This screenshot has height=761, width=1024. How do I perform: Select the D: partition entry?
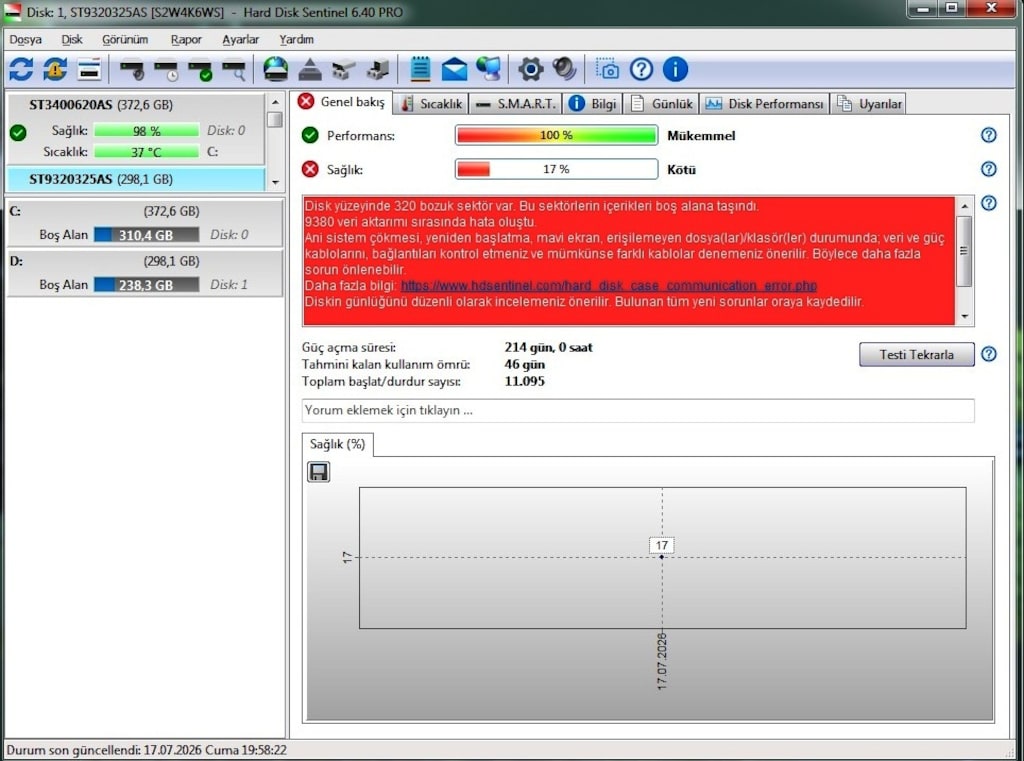coord(144,273)
